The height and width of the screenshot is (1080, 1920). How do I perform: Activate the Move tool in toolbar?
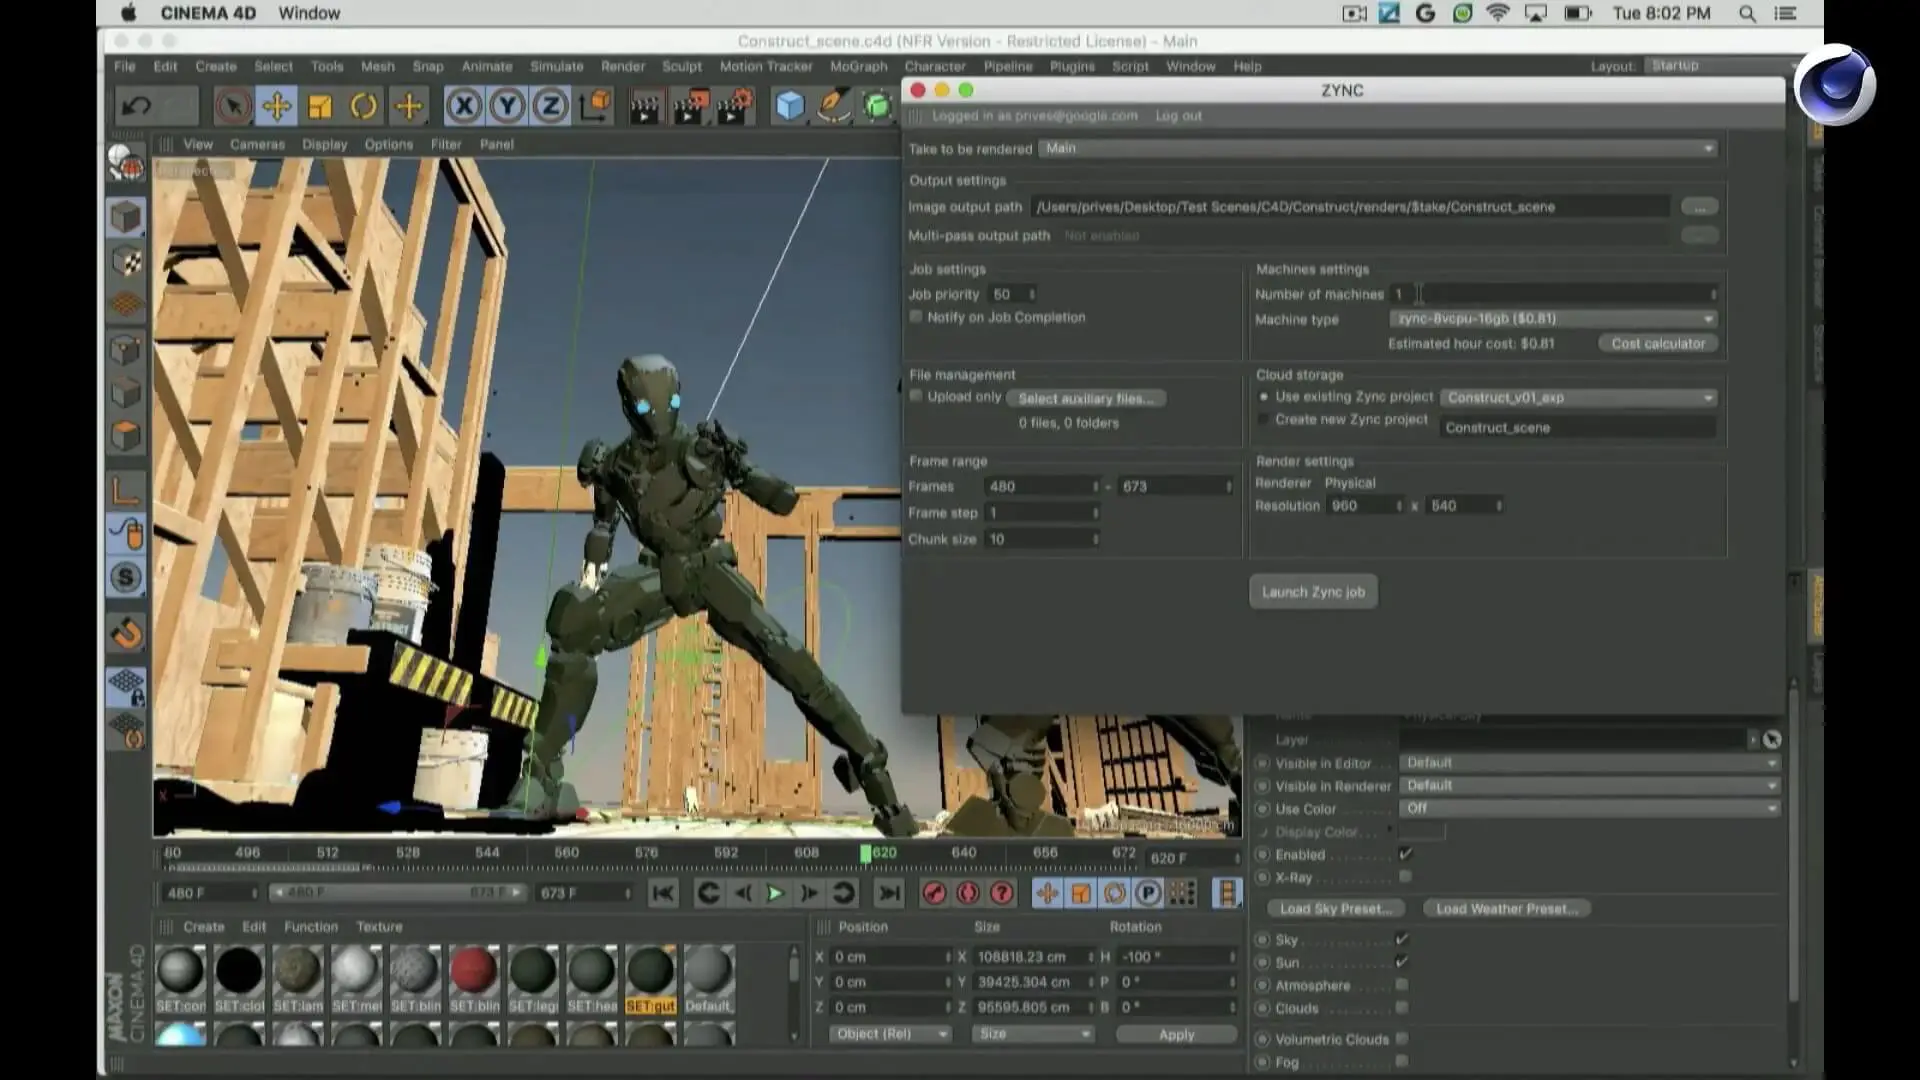[x=276, y=105]
